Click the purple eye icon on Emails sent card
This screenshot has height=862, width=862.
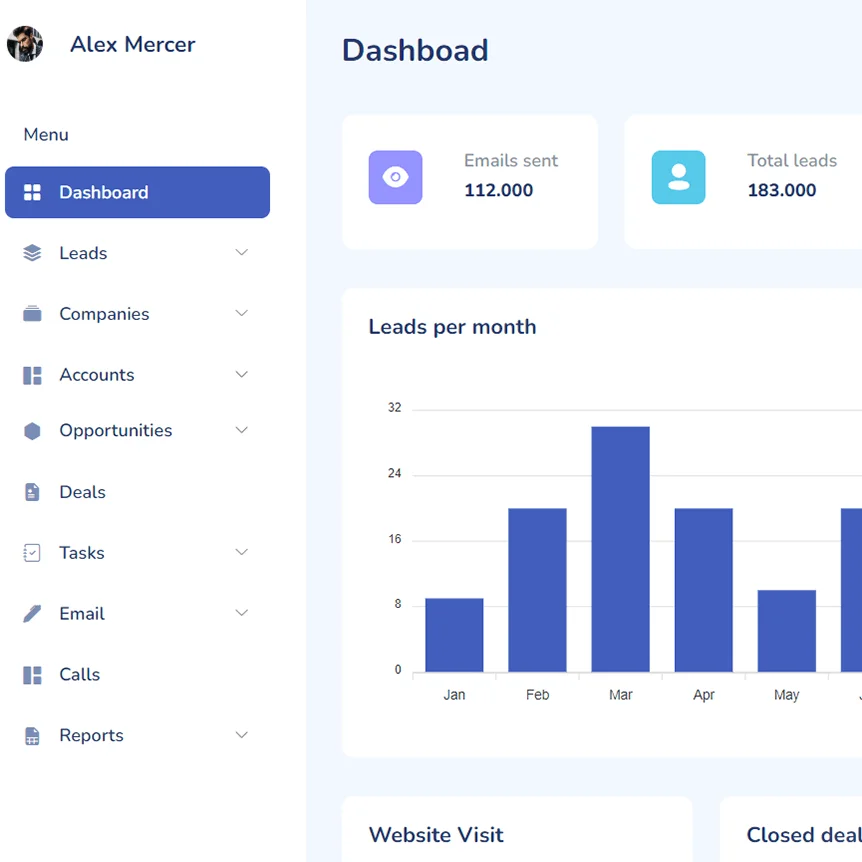[x=395, y=176]
